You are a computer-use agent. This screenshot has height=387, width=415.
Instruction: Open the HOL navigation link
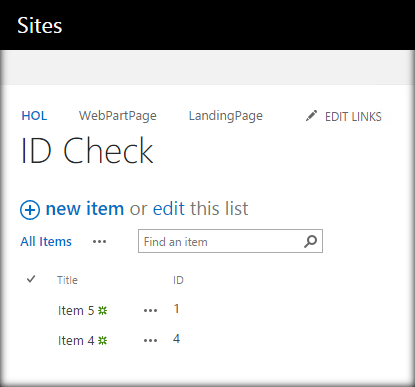[34, 116]
